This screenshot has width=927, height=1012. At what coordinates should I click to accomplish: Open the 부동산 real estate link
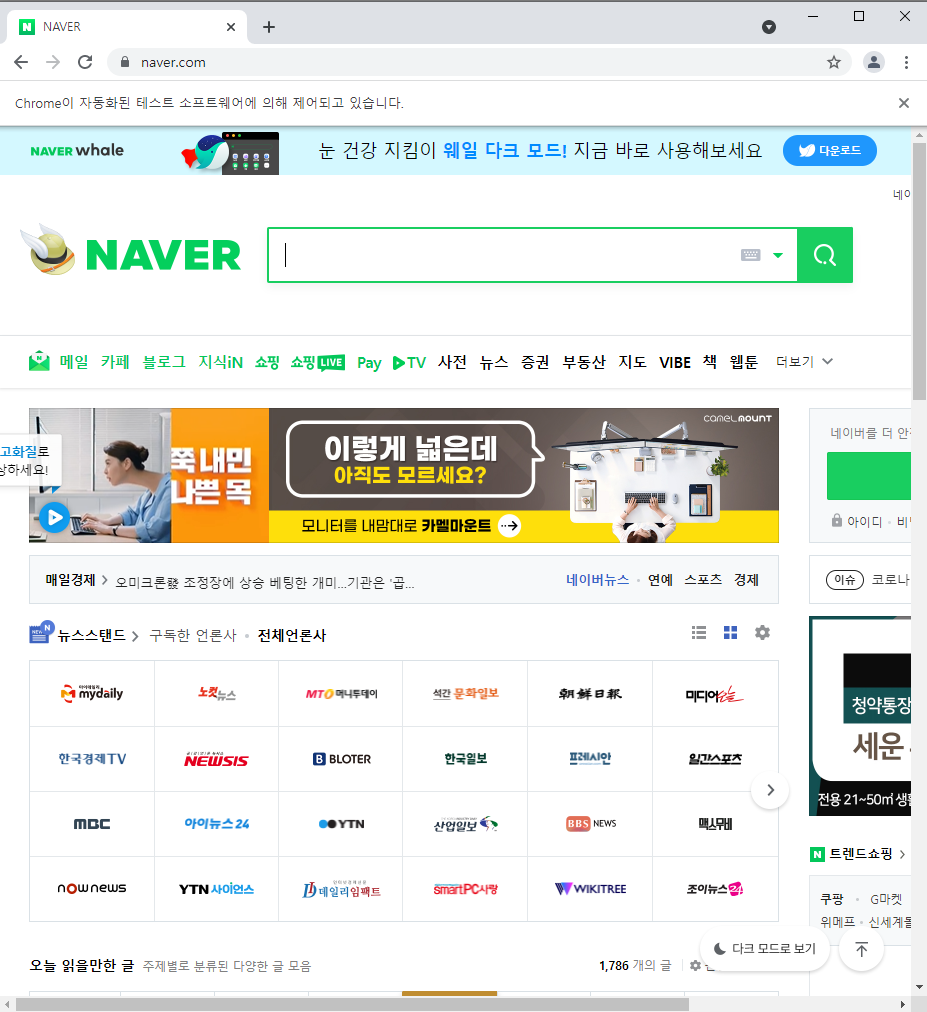pyautogui.click(x=584, y=362)
